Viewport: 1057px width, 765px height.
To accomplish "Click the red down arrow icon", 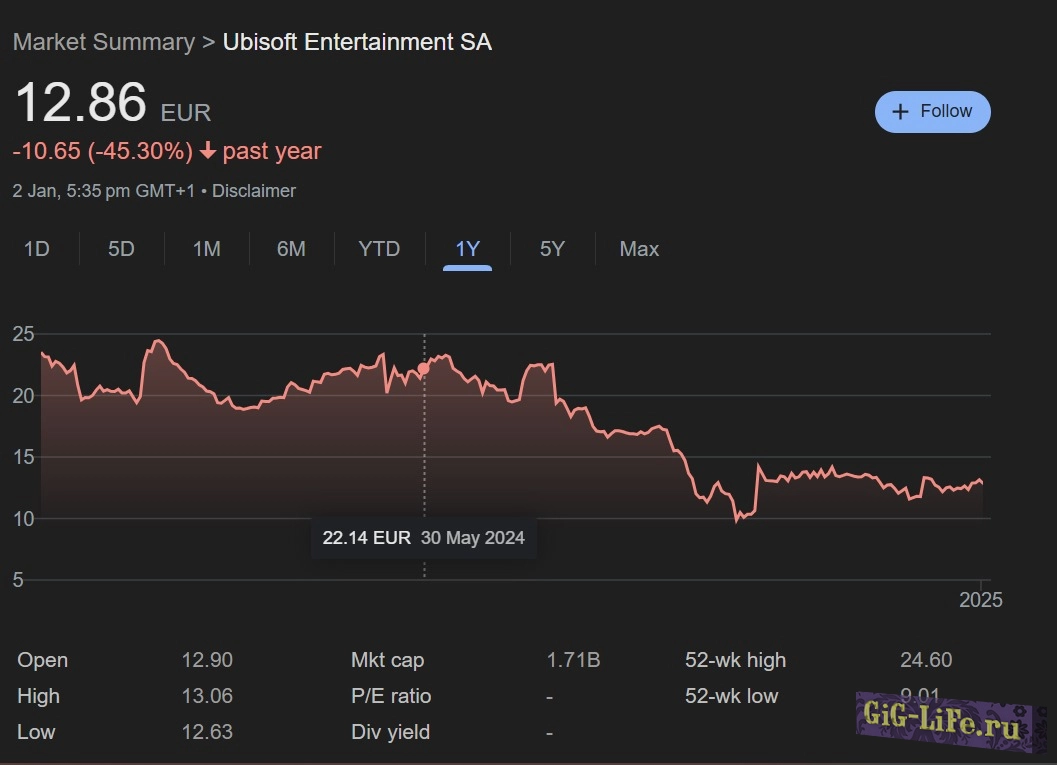I will 208,152.
